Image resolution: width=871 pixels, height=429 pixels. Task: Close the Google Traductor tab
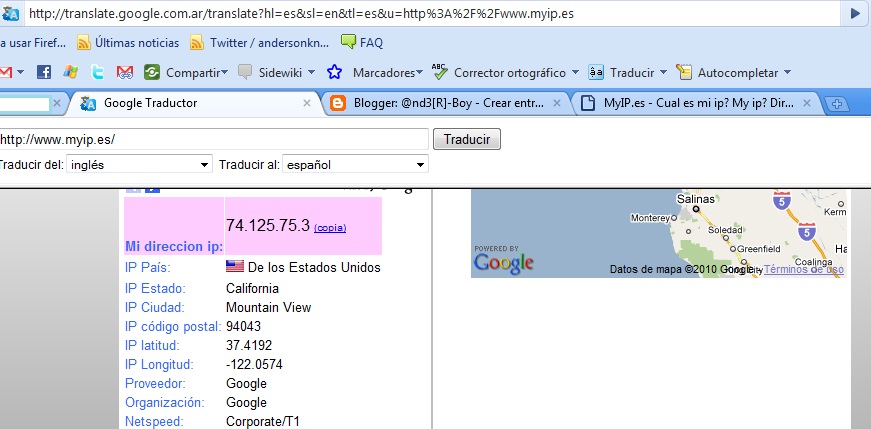(x=307, y=103)
